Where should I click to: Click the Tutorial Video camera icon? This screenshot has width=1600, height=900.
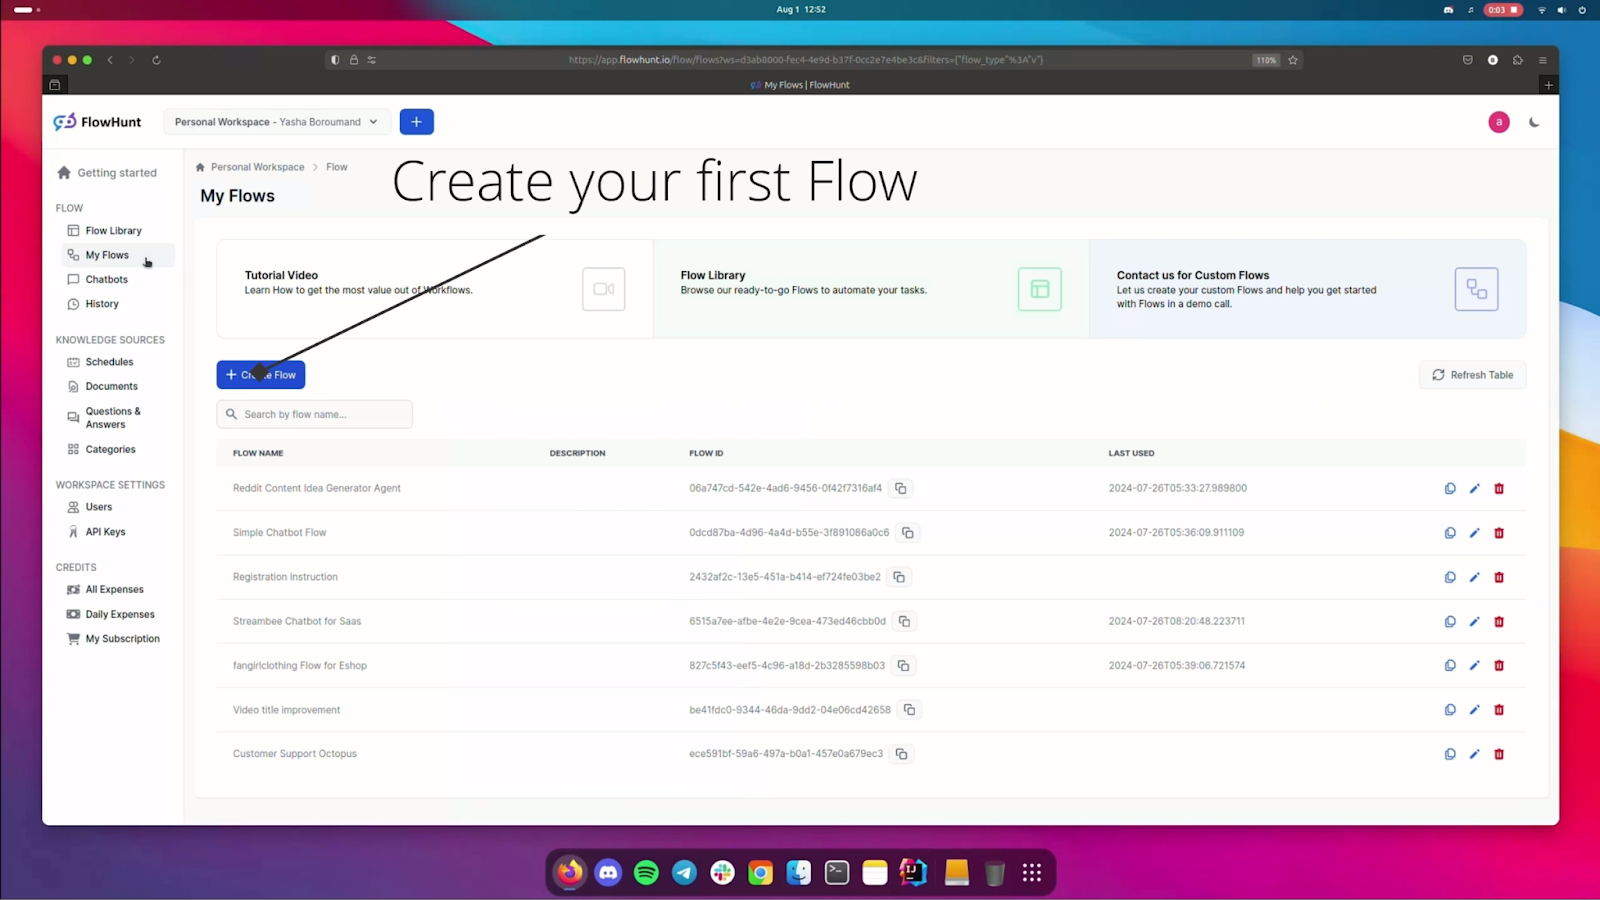(x=603, y=289)
